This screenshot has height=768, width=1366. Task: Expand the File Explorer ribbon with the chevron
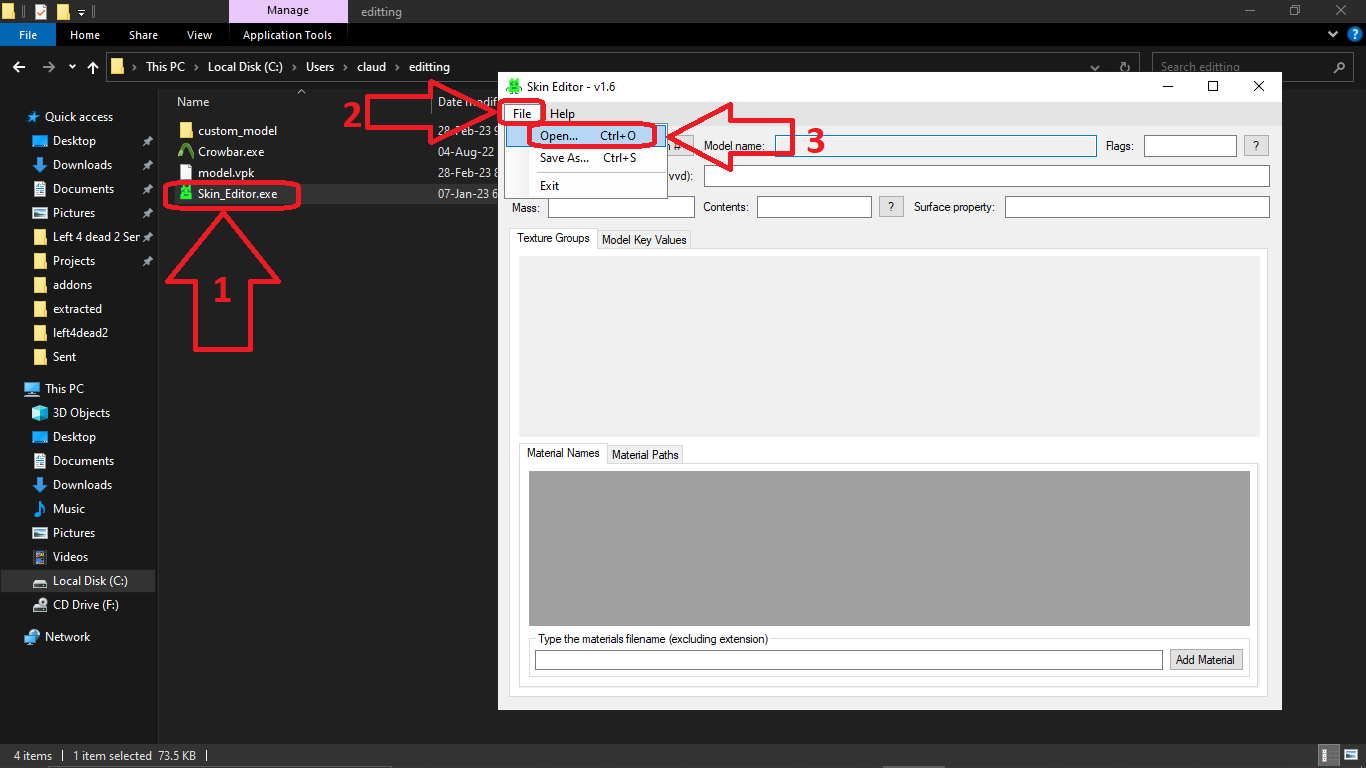point(1332,35)
